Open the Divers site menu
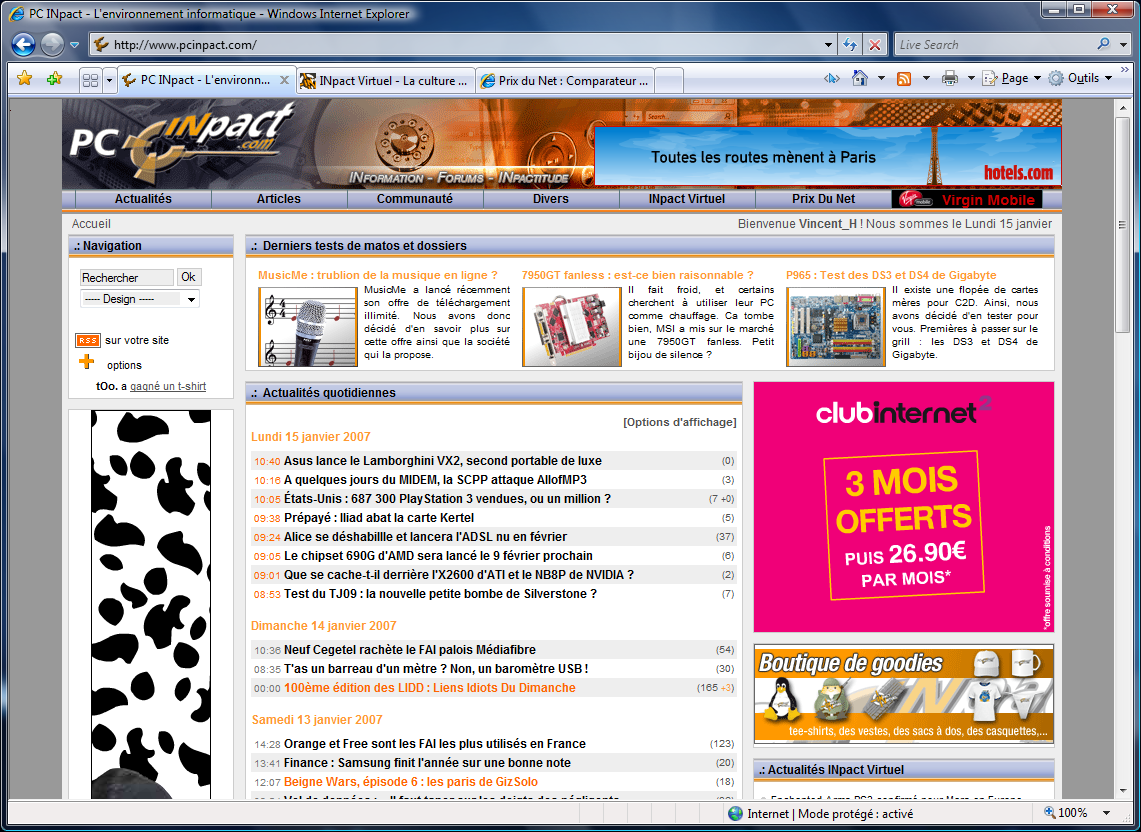1141x832 pixels. [551, 199]
